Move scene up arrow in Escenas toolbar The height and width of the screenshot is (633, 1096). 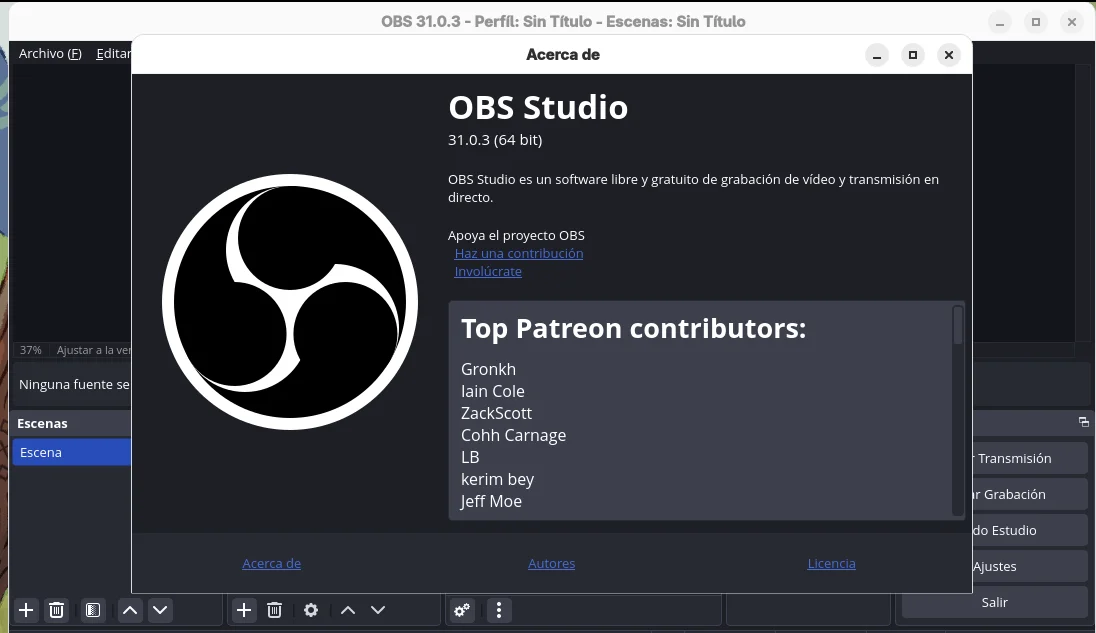click(x=130, y=610)
